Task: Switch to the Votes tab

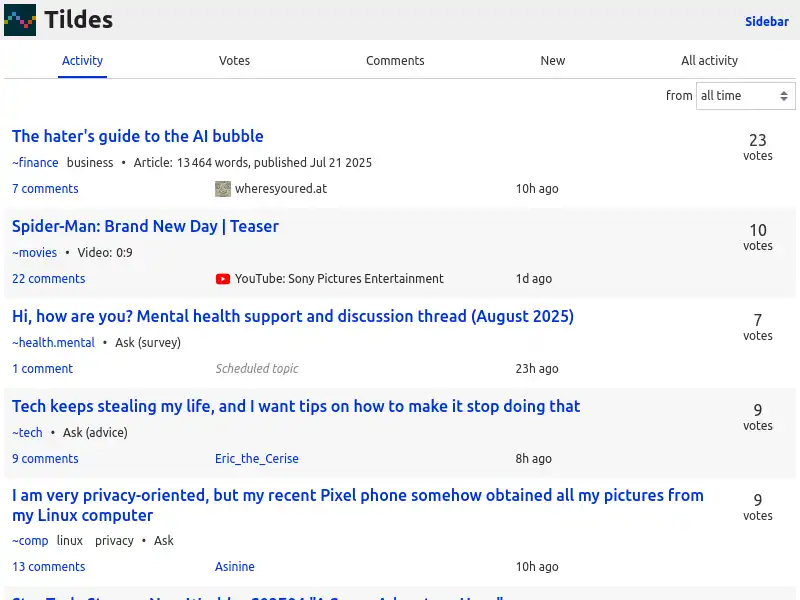Action: coord(234,61)
